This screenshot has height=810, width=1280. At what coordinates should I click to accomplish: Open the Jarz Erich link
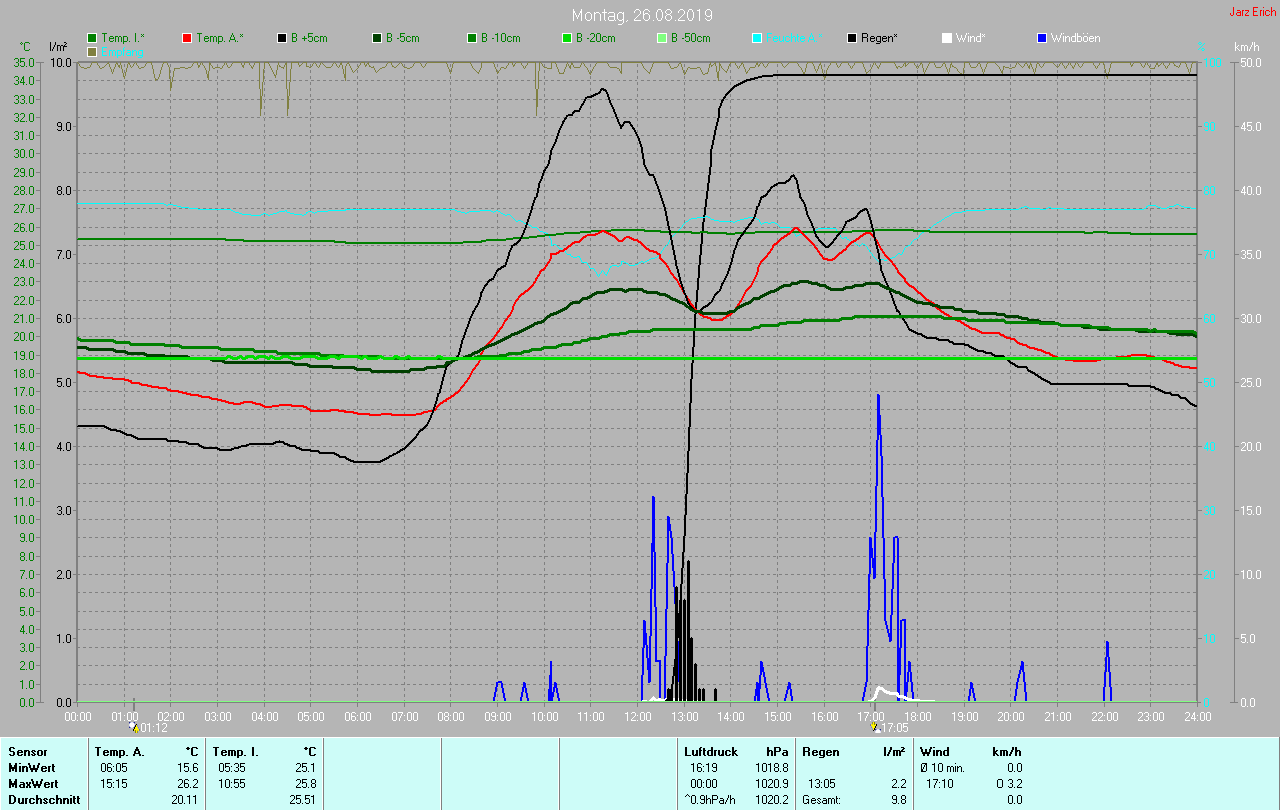1252,12
